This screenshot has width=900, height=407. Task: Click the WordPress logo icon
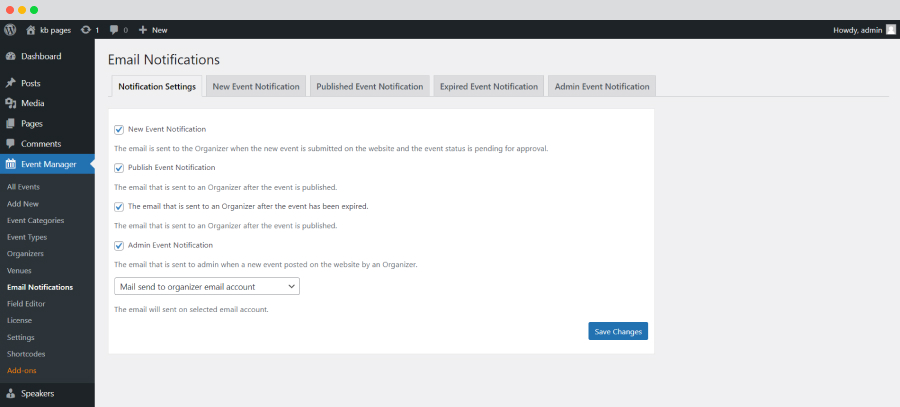[10, 30]
